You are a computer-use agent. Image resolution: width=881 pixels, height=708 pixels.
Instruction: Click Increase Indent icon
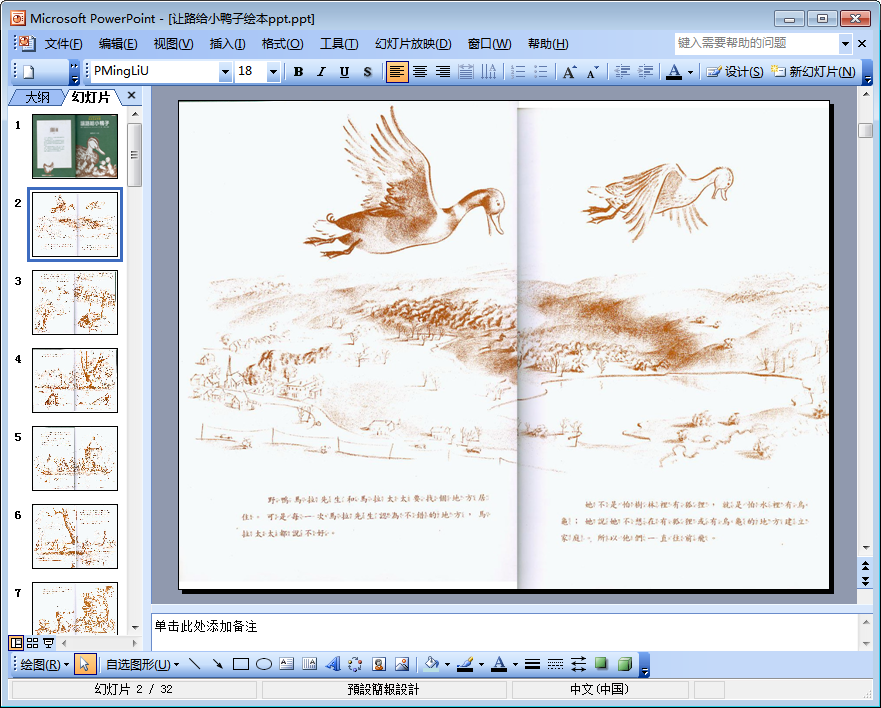click(x=645, y=72)
